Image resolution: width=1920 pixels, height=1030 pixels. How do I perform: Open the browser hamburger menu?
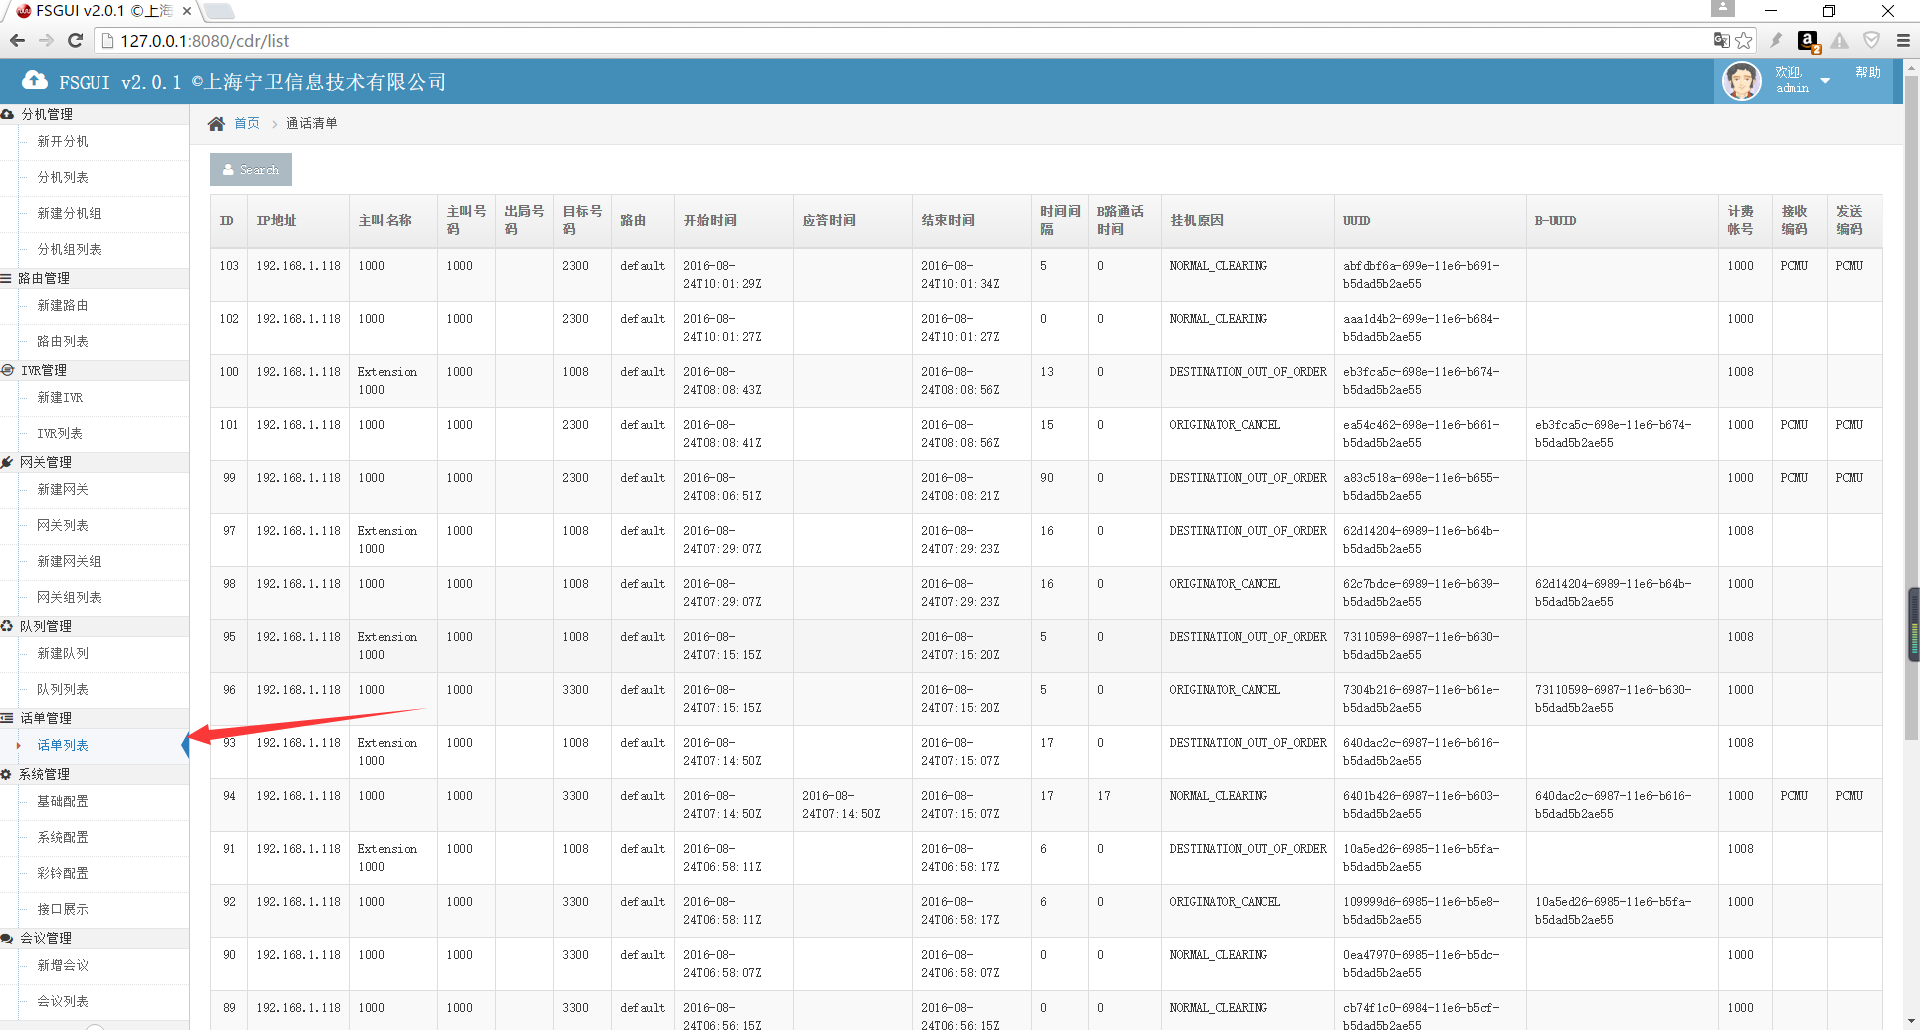1903,41
